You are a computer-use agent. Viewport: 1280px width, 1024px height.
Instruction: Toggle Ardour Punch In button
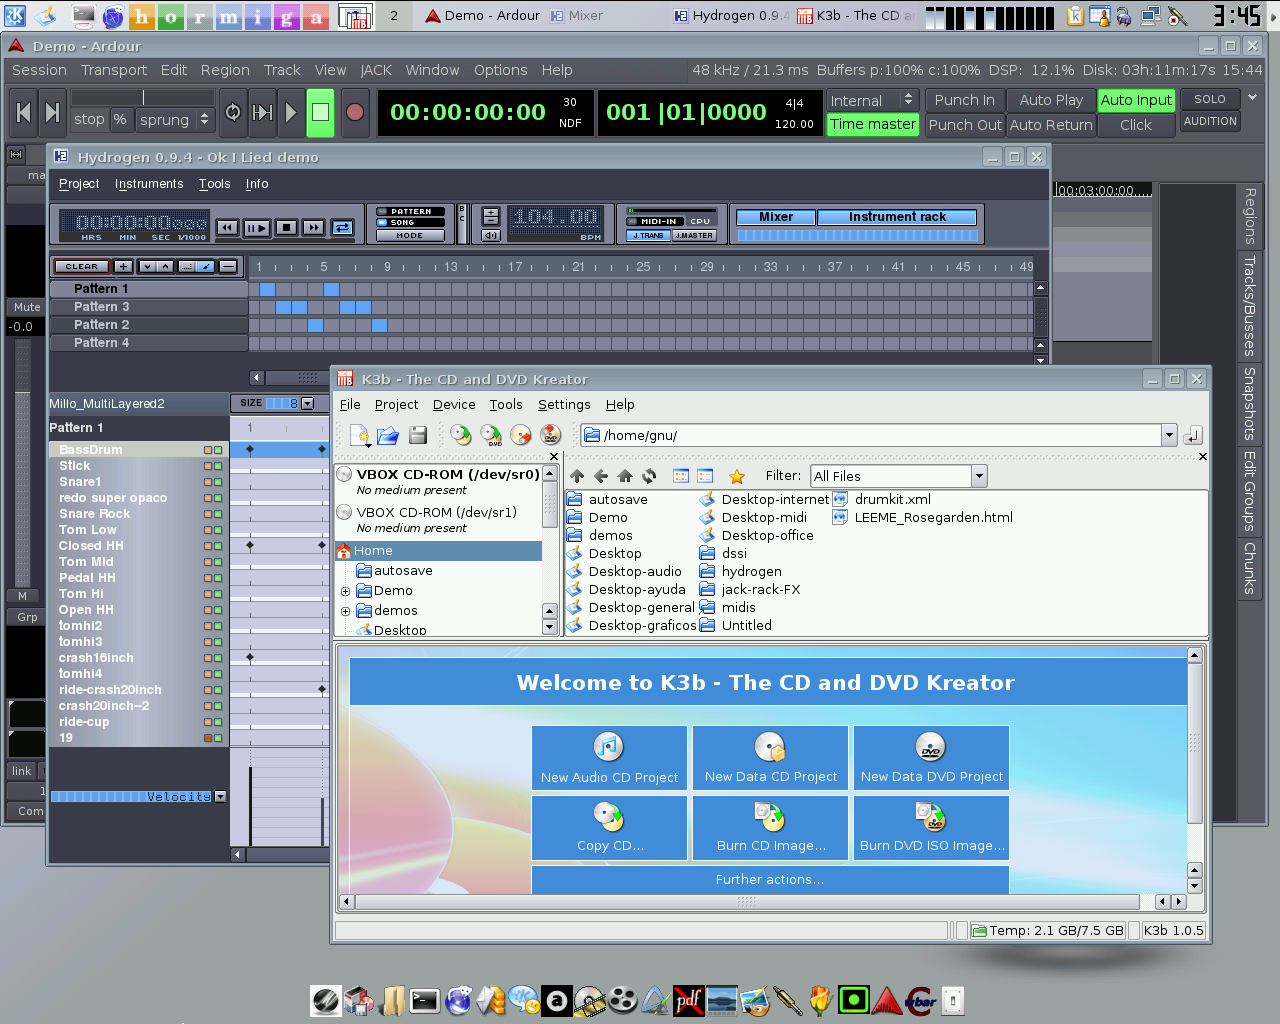pos(964,100)
